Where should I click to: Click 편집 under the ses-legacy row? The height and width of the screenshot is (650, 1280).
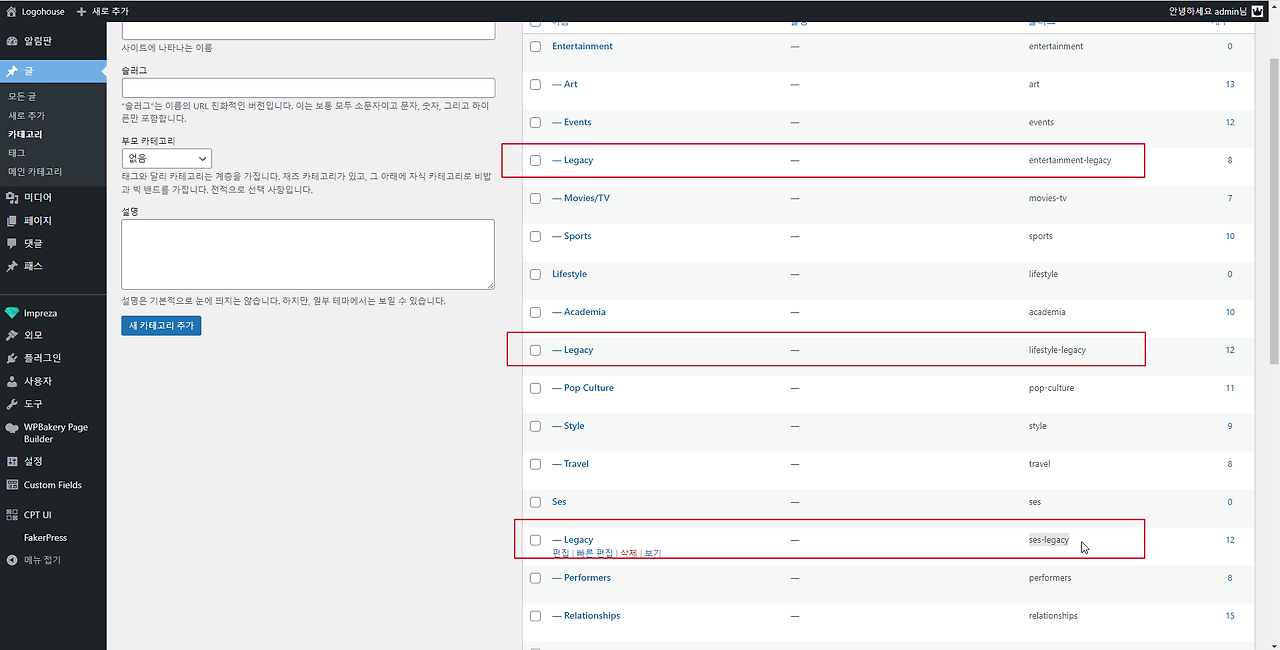[561, 553]
